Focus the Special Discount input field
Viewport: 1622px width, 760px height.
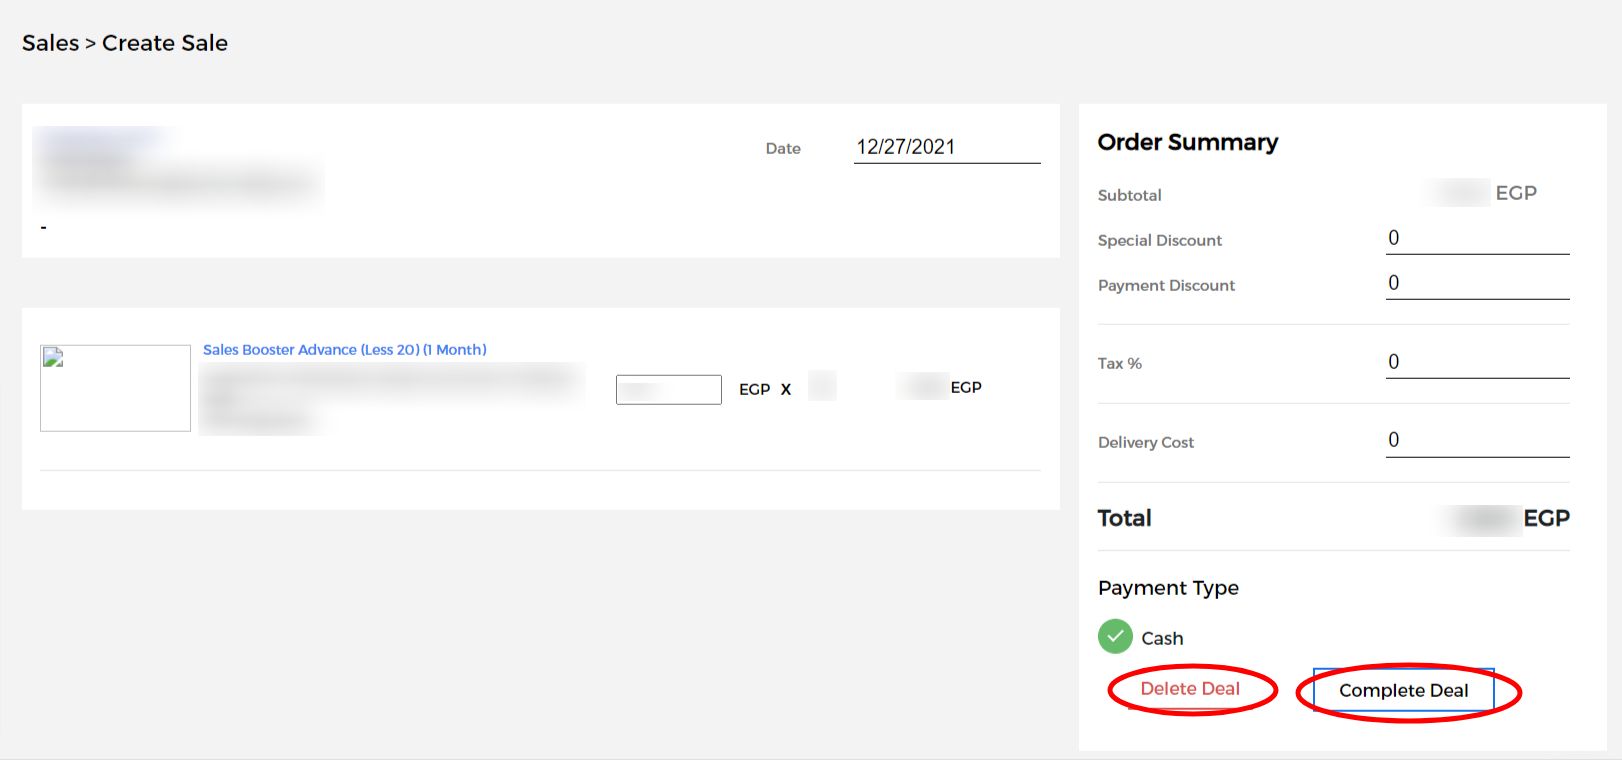(x=1476, y=238)
